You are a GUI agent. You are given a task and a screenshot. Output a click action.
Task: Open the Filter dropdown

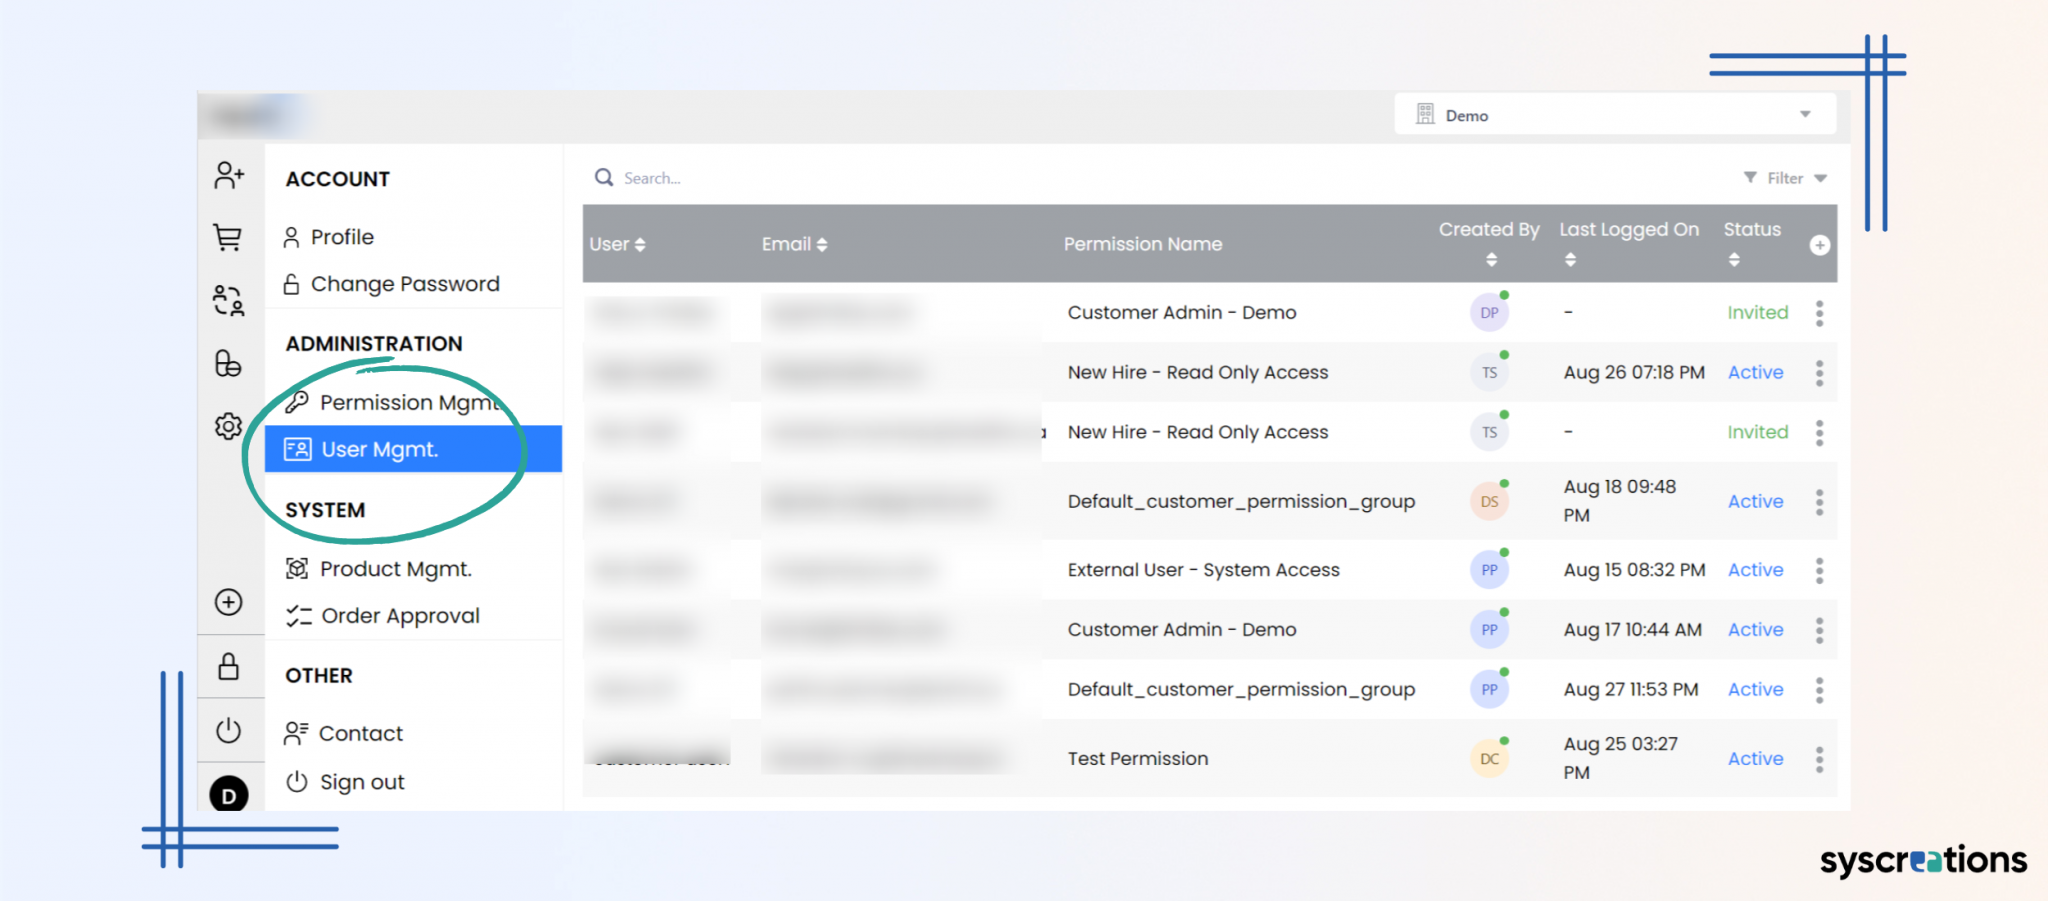click(1784, 177)
